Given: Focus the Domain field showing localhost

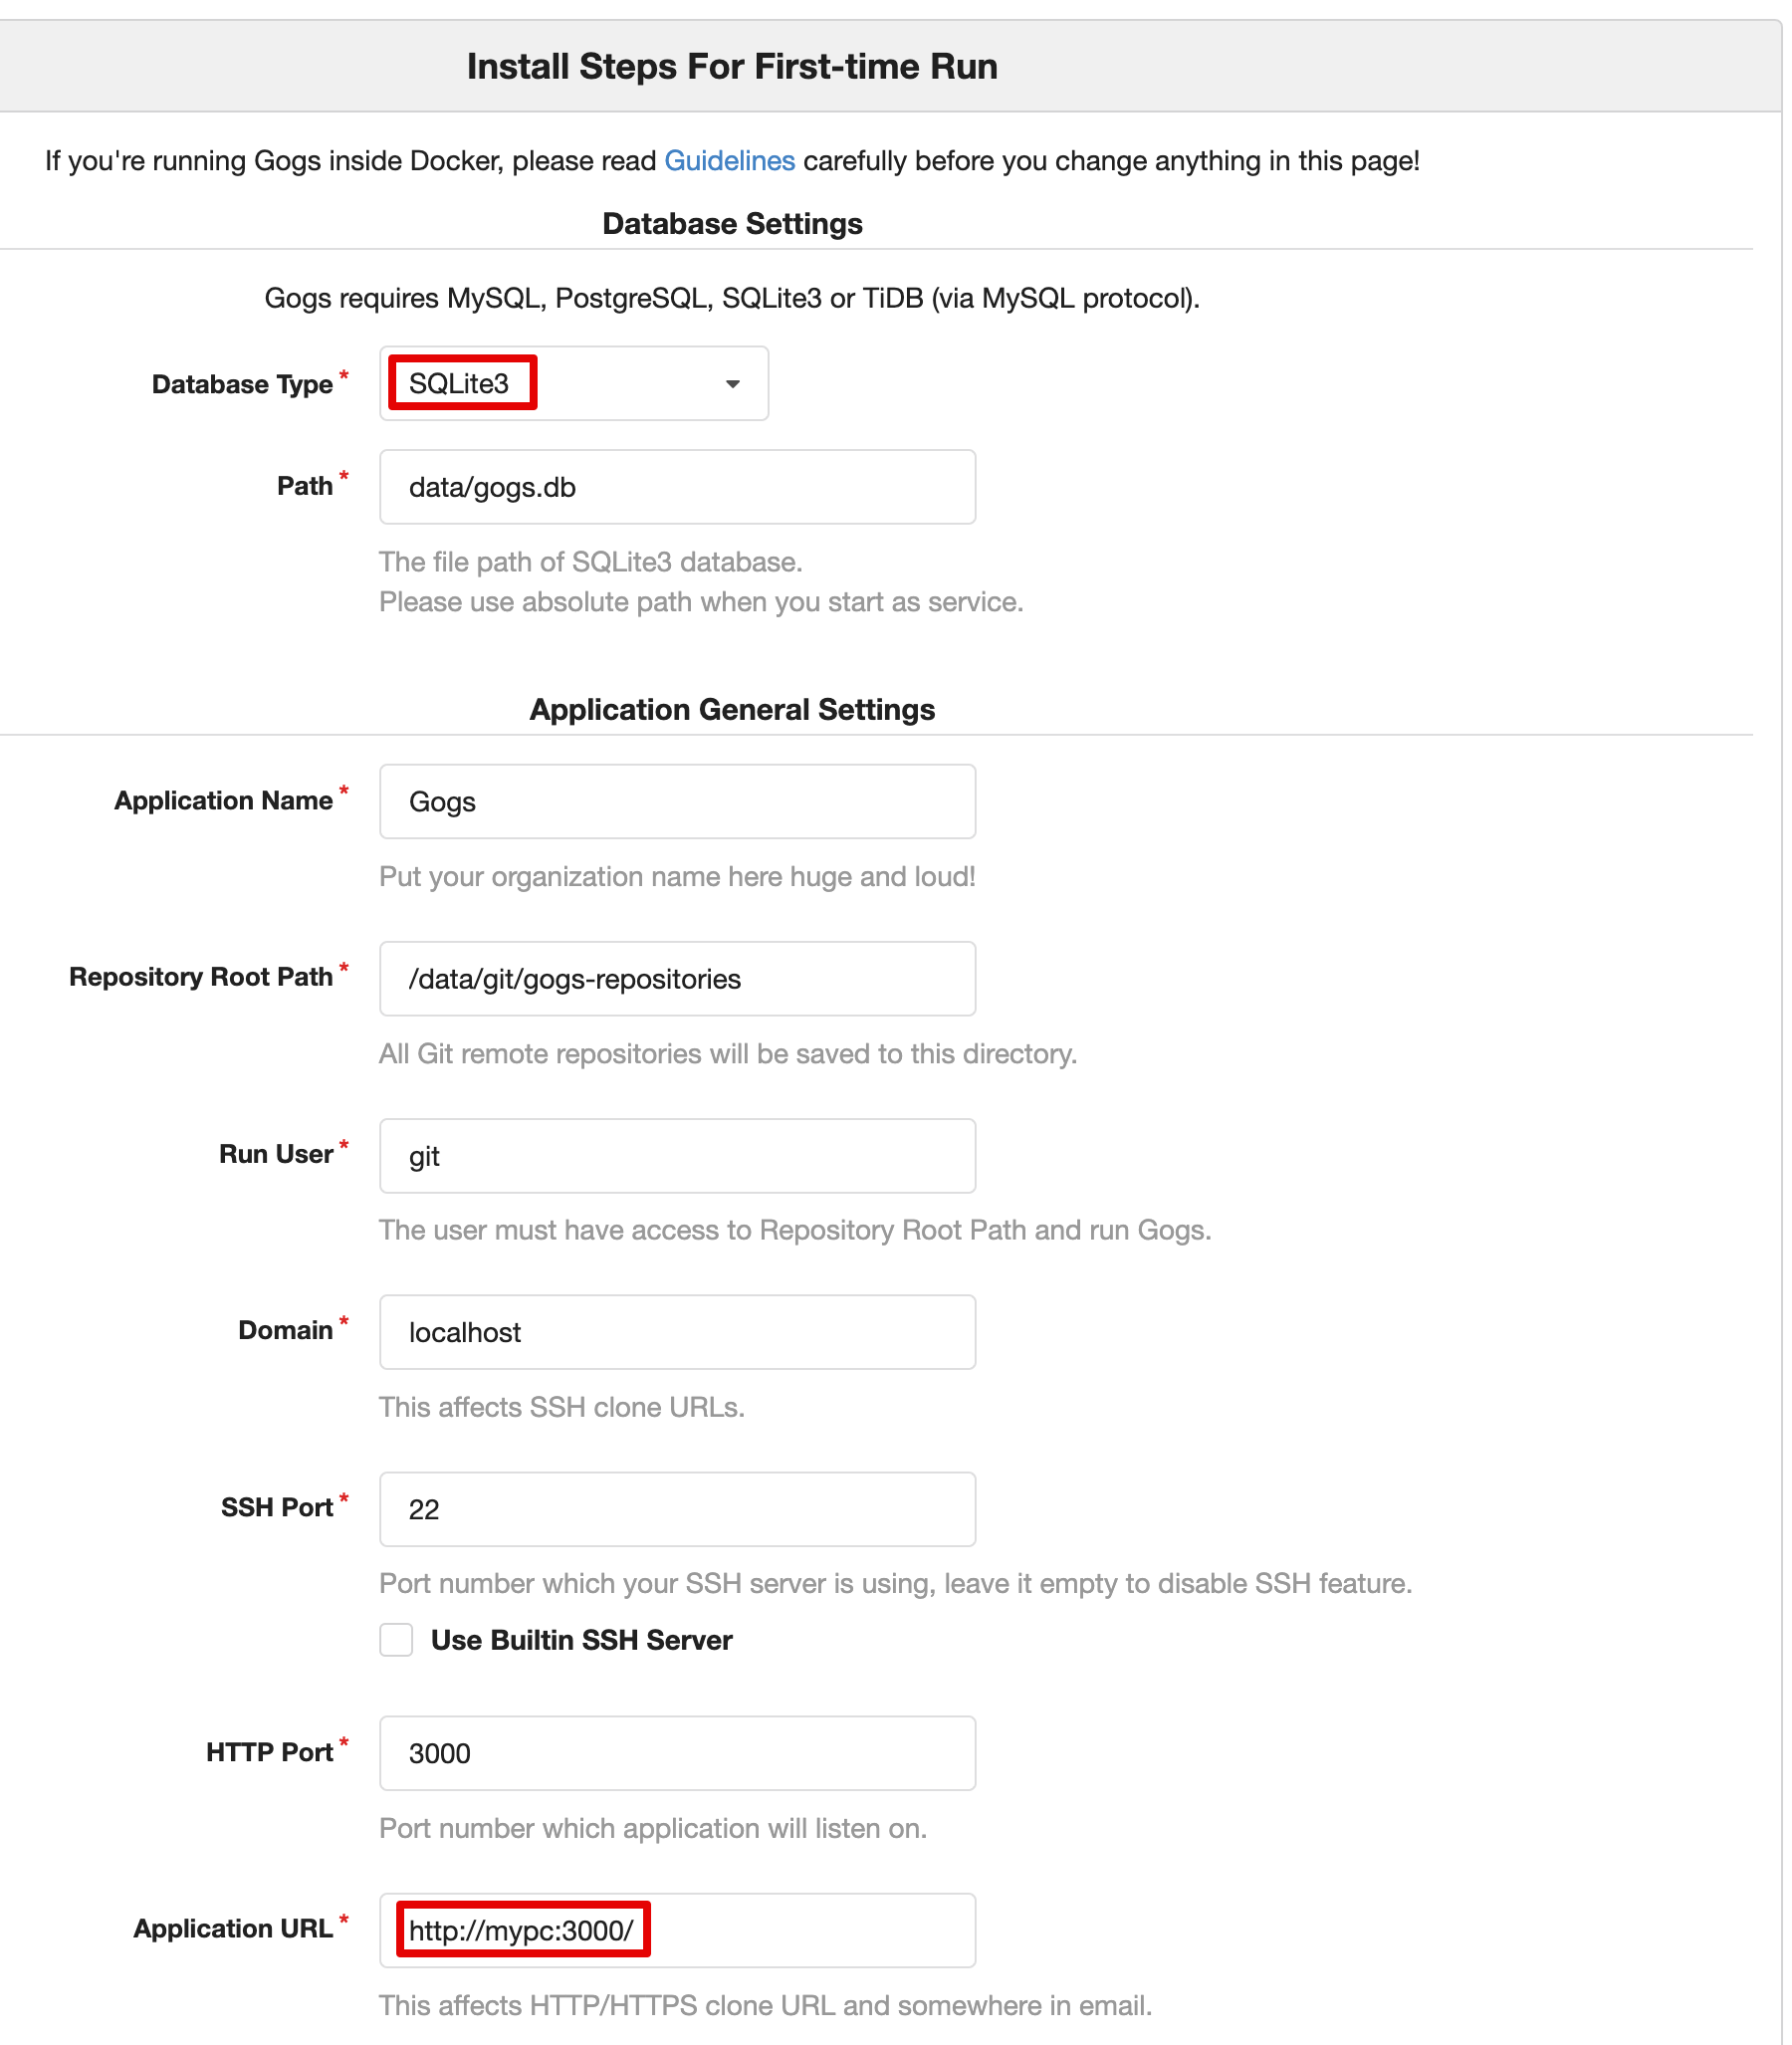Looking at the screenshot, I should click(x=677, y=1333).
